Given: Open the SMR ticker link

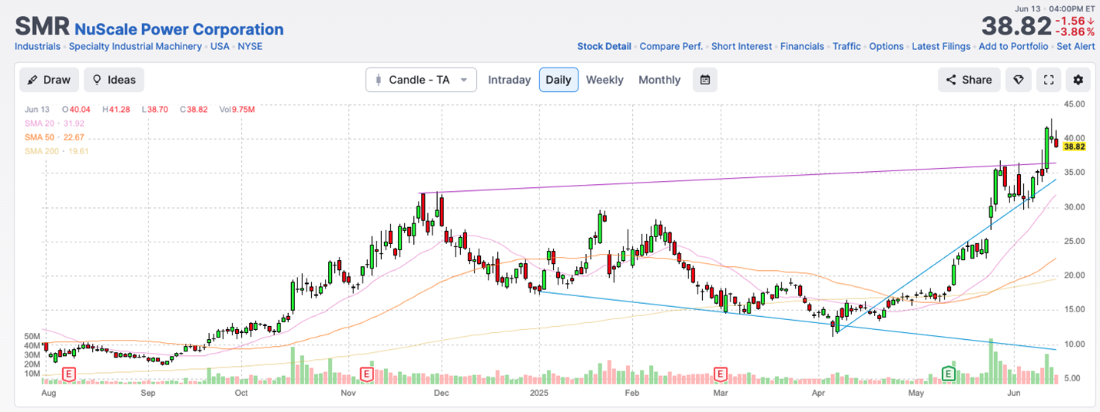Looking at the screenshot, I should (x=41, y=28).
